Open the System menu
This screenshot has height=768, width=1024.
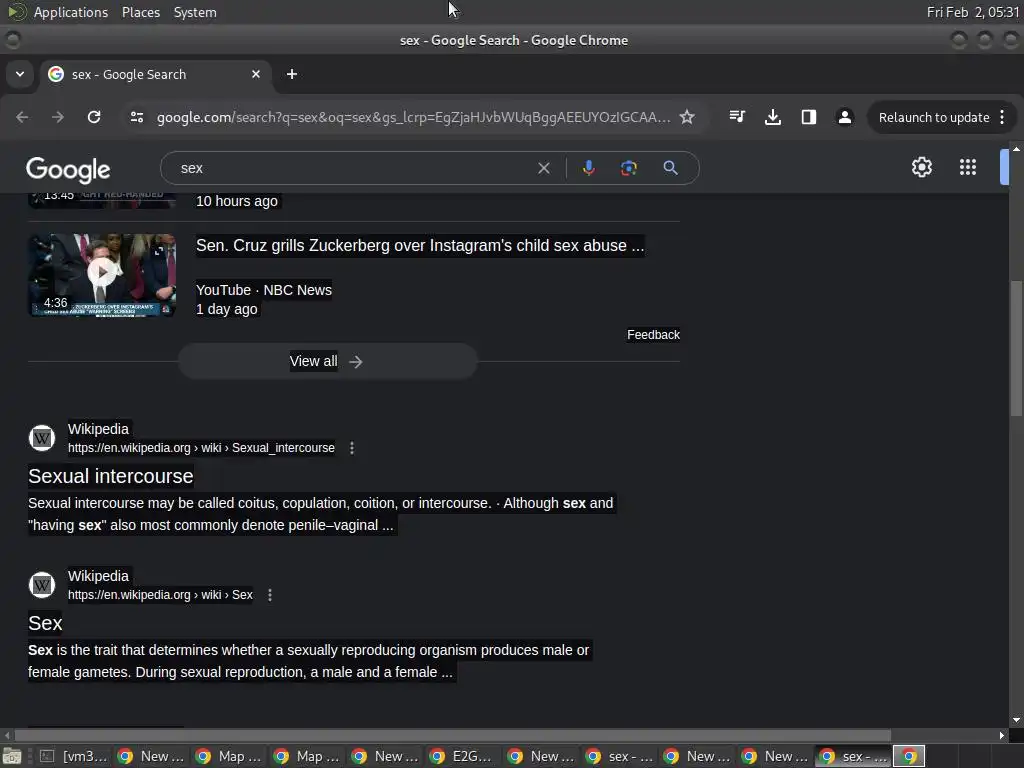click(x=195, y=12)
